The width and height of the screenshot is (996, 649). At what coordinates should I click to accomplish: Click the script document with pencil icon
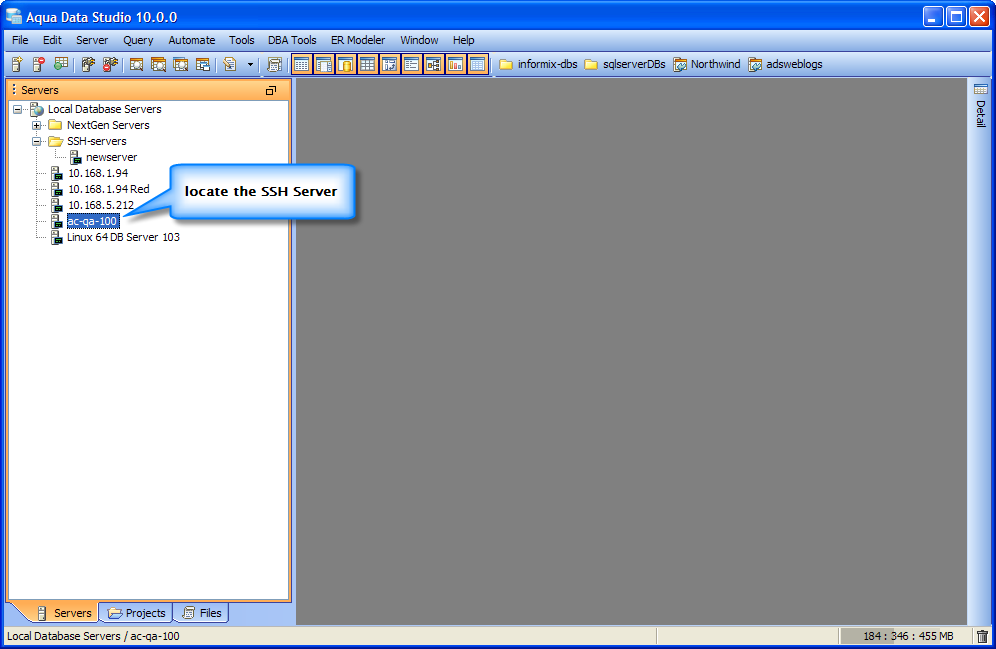click(230, 64)
